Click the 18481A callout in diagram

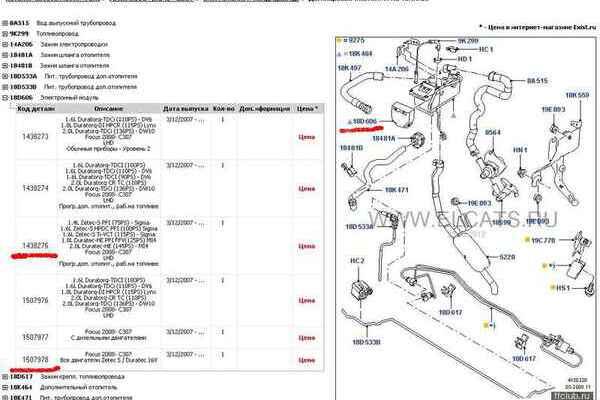pyautogui.click(x=384, y=139)
